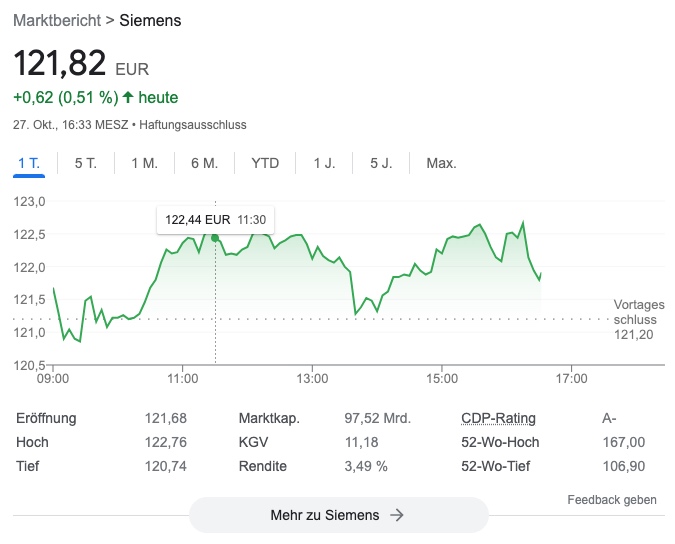
Task: Click the 123,0 y-axis label
Action: (x=29, y=201)
